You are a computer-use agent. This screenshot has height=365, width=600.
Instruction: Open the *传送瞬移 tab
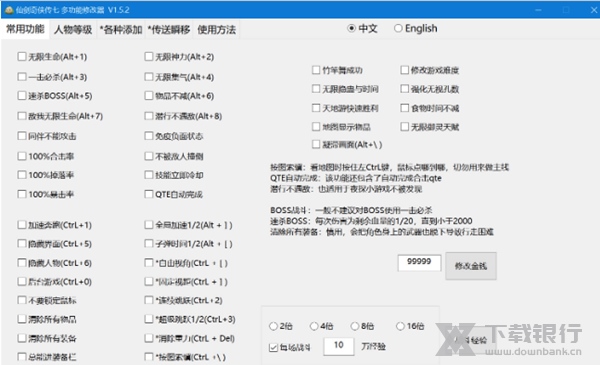(x=169, y=29)
